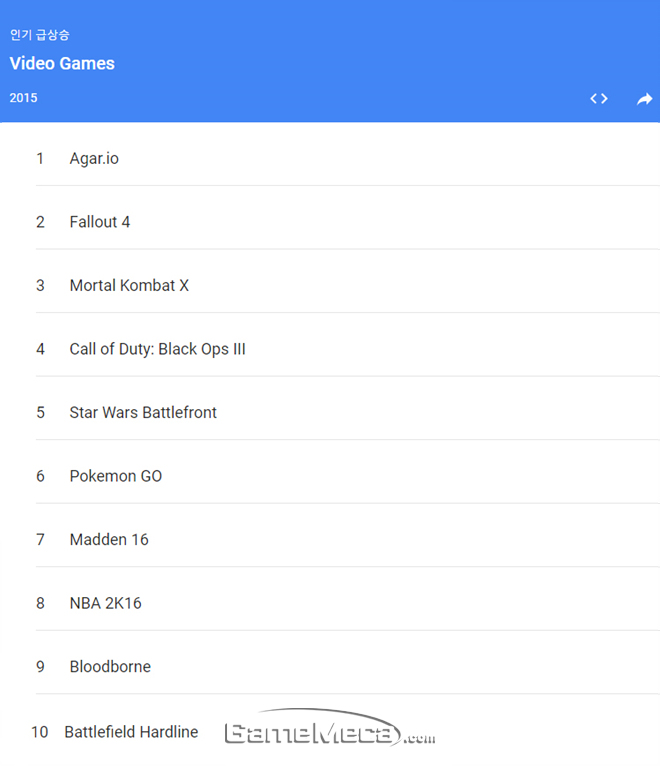Click rank number 10 beside Battlefield Hardline
The height and width of the screenshot is (766, 660).
pyautogui.click(x=39, y=732)
